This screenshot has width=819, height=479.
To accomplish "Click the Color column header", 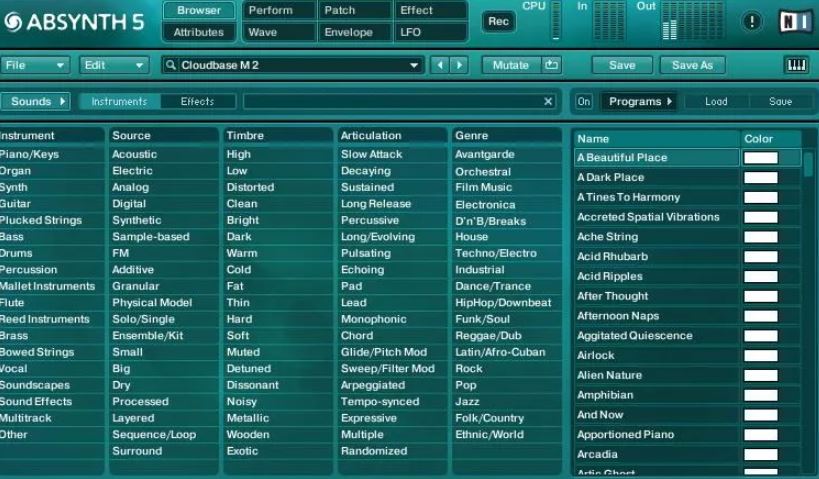I will (770, 139).
